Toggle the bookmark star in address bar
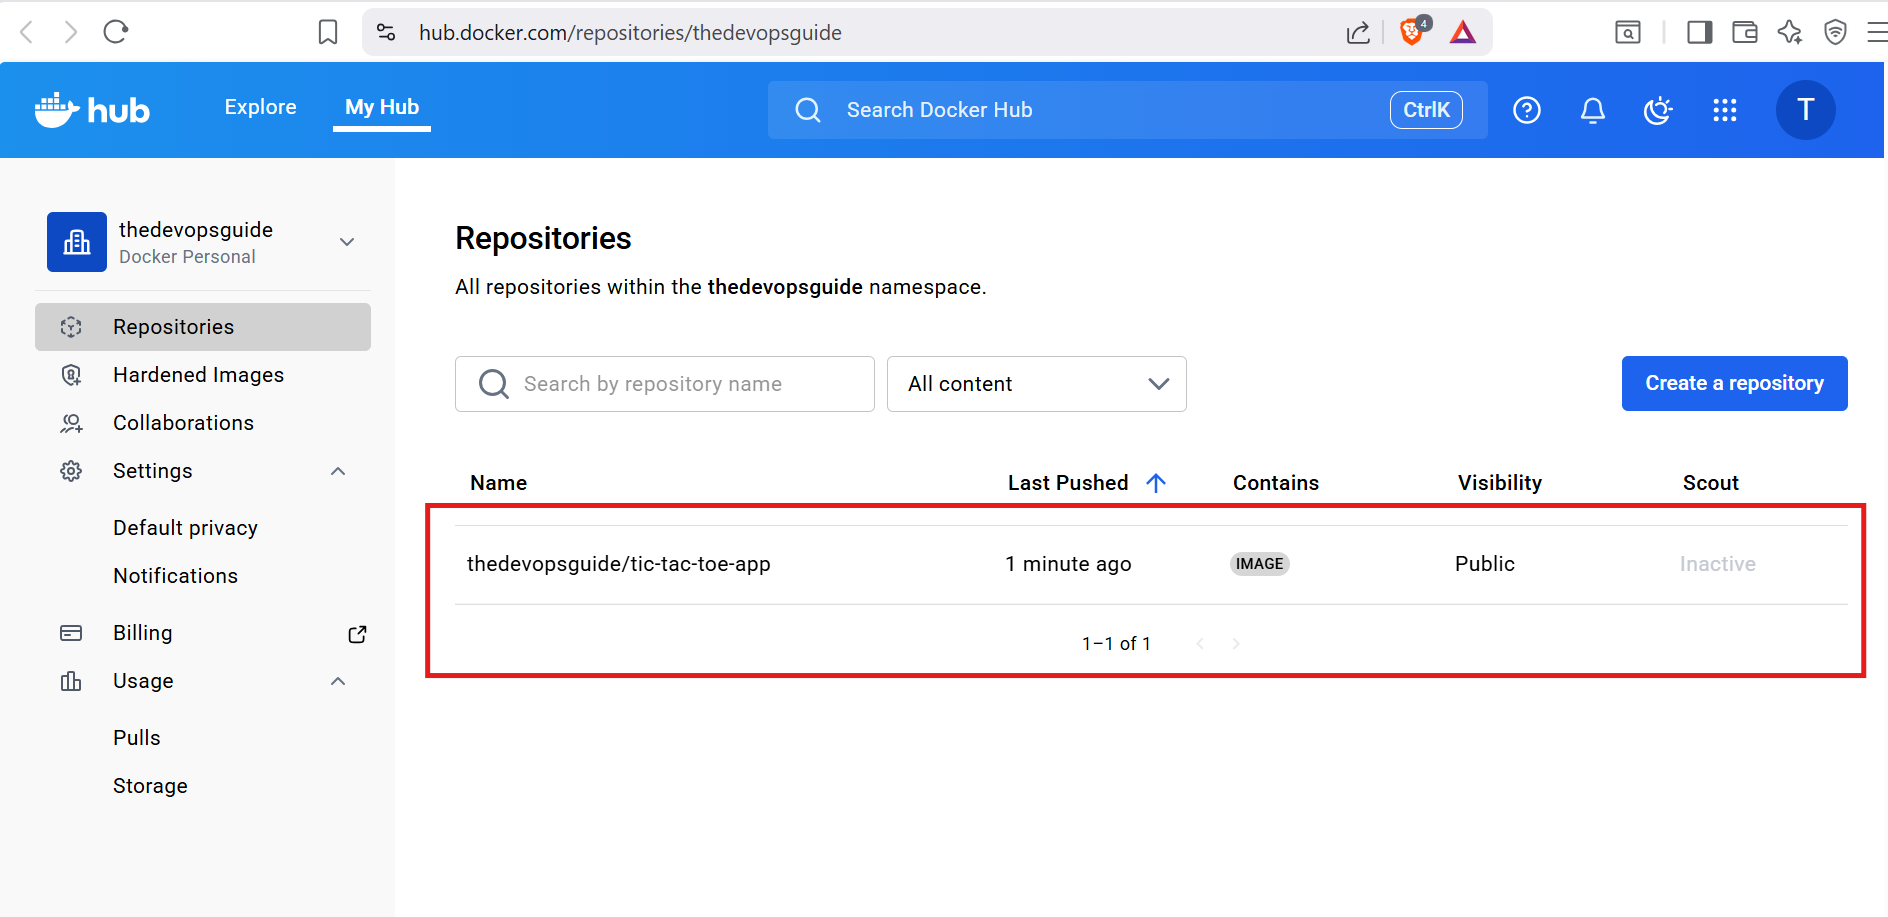The height and width of the screenshot is (917, 1888). tap(327, 31)
